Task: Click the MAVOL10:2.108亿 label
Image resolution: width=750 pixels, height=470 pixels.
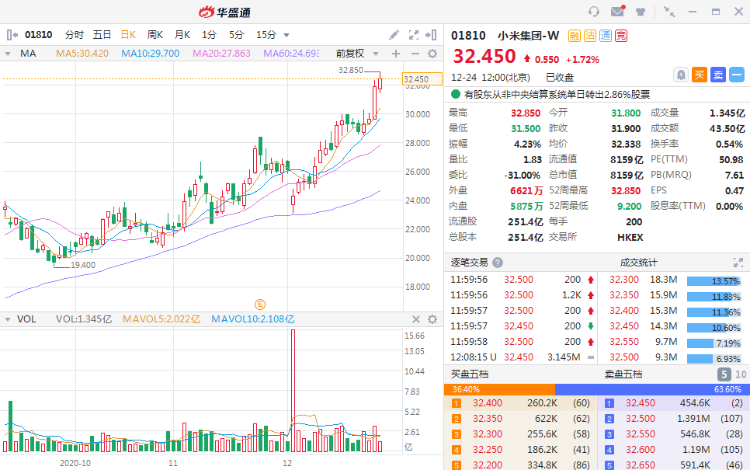Action: click(x=253, y=319)
